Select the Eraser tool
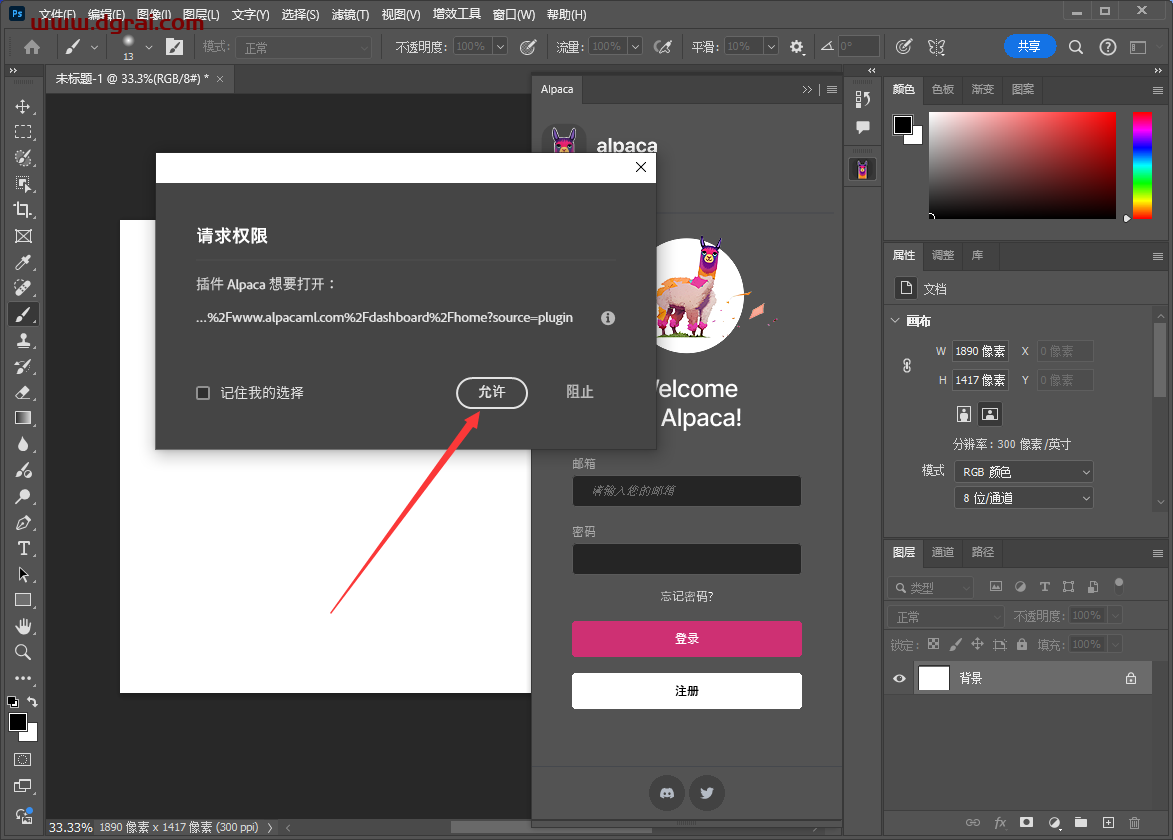Image resolution: width=1173 pixels, height=840 pixels. [22, 392]
